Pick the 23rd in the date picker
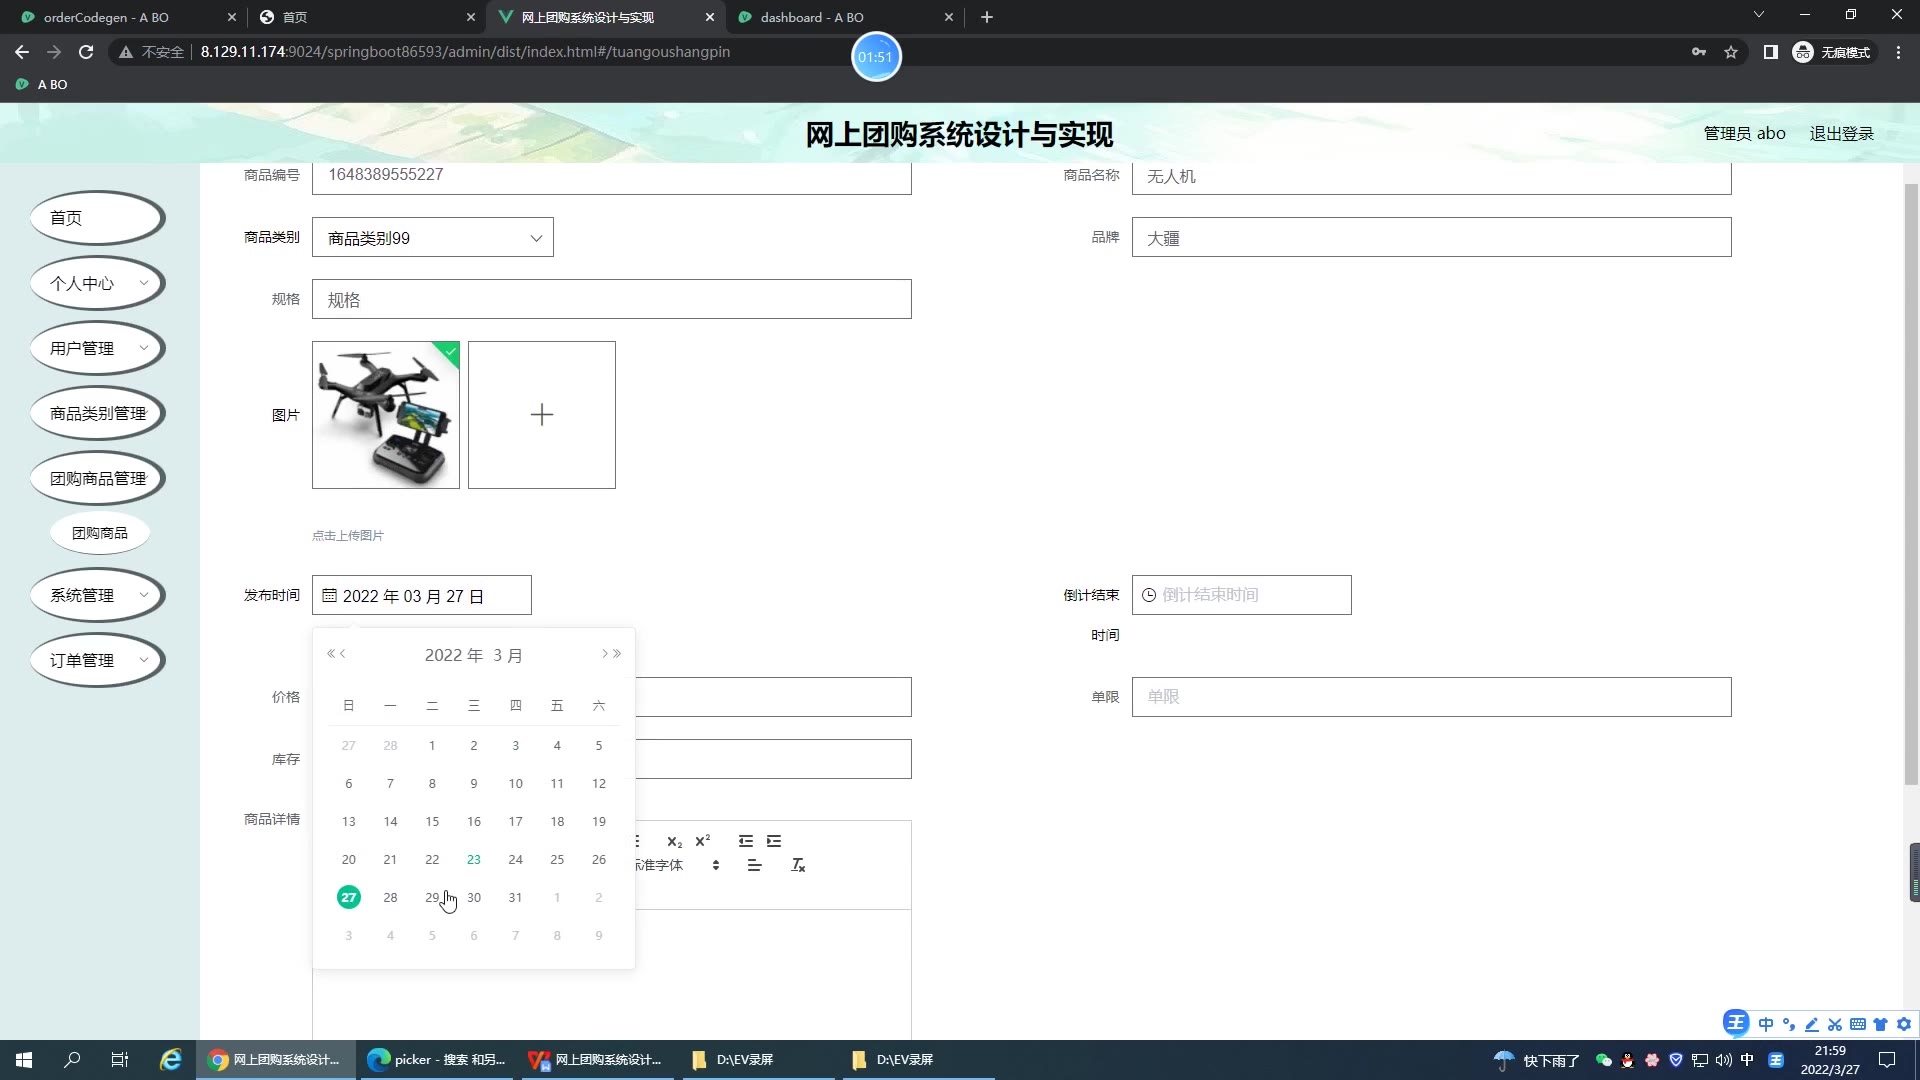1920x1080 pixels. click(x=474, y=860)
